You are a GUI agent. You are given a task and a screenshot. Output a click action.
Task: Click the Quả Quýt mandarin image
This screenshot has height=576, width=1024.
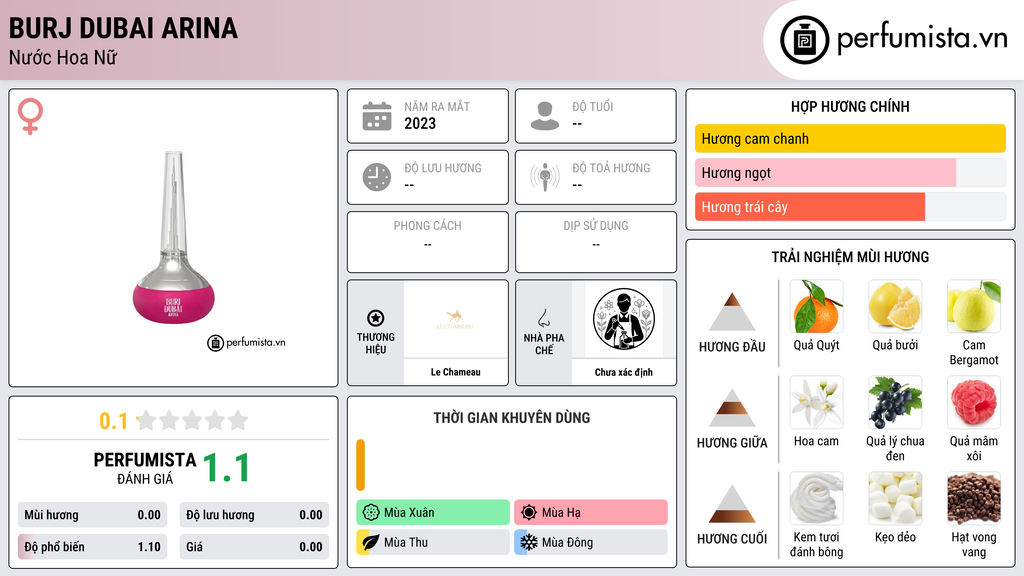pos(816,307)
